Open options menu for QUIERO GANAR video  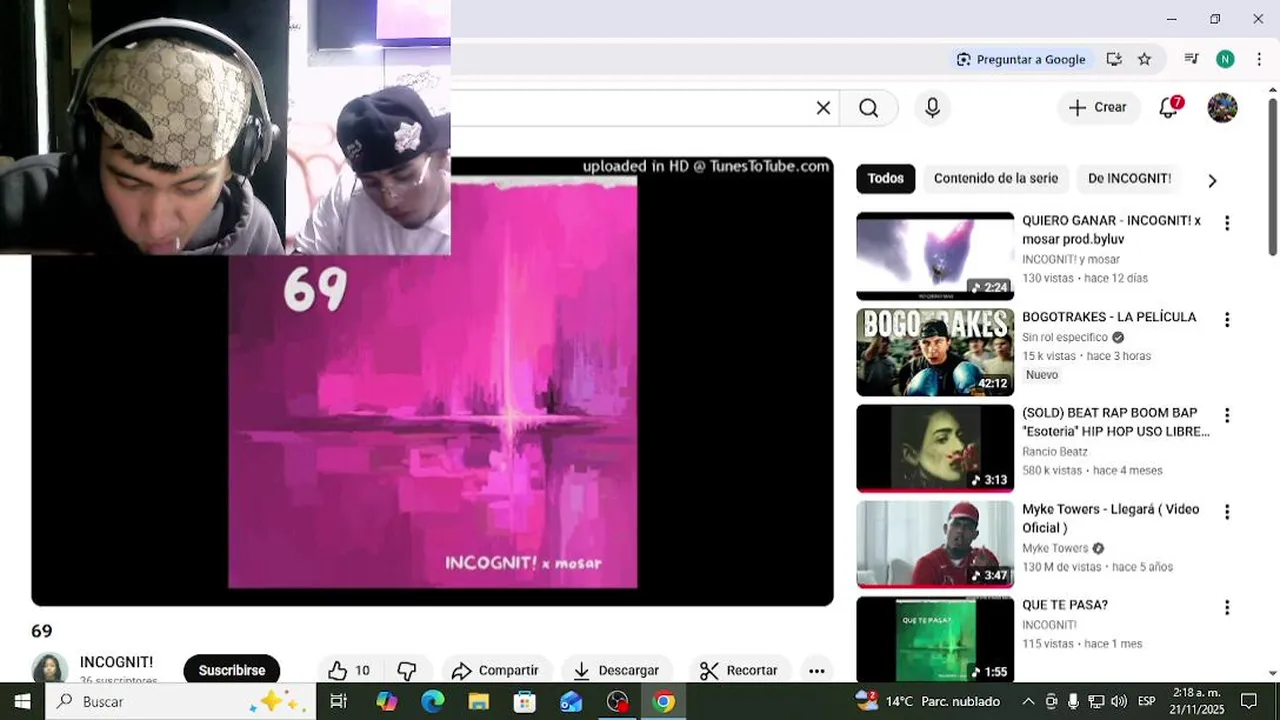click(x=1227, y=223)
